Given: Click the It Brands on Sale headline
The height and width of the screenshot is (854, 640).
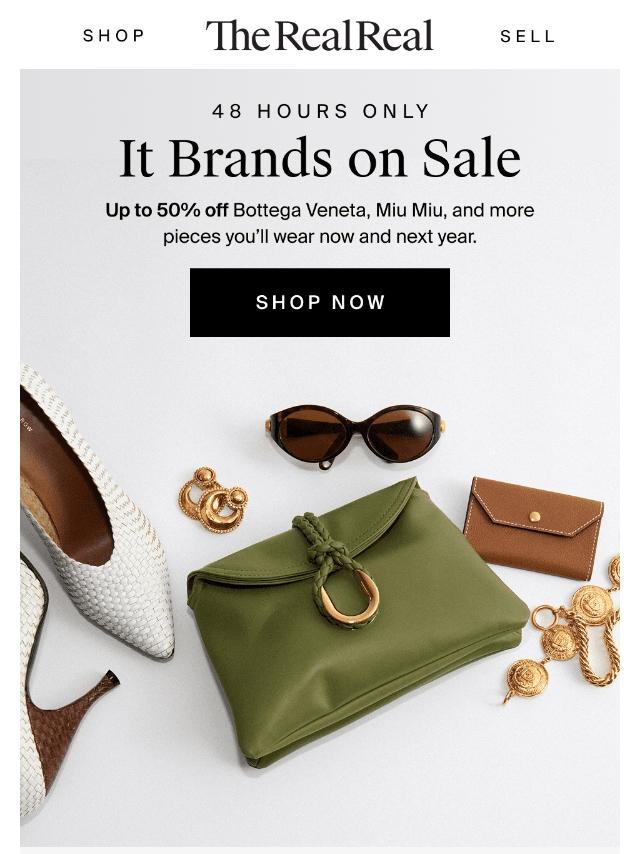Looking at the screenshot, I should coord(320,158).
